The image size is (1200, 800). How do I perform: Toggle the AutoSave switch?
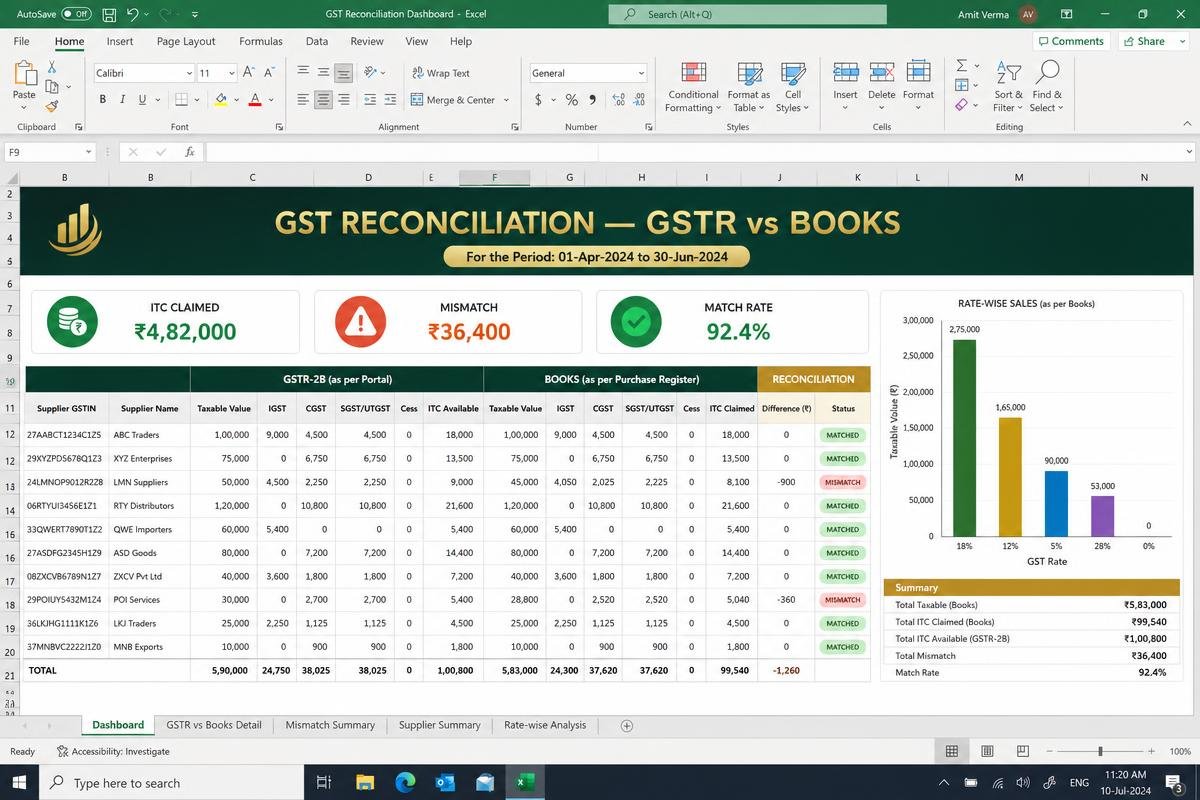pyautogui.click(x=76, y=14)
